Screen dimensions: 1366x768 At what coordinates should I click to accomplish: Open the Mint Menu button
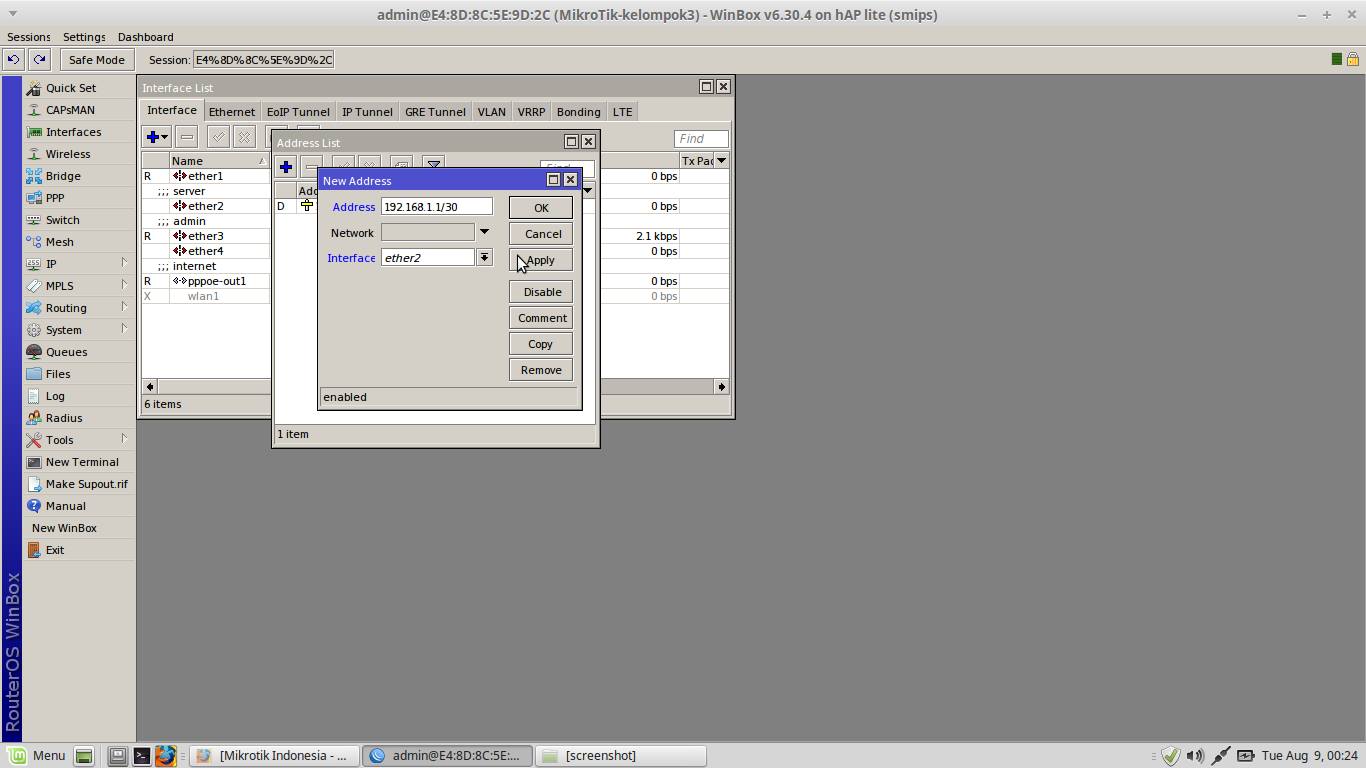click(37, 756)
